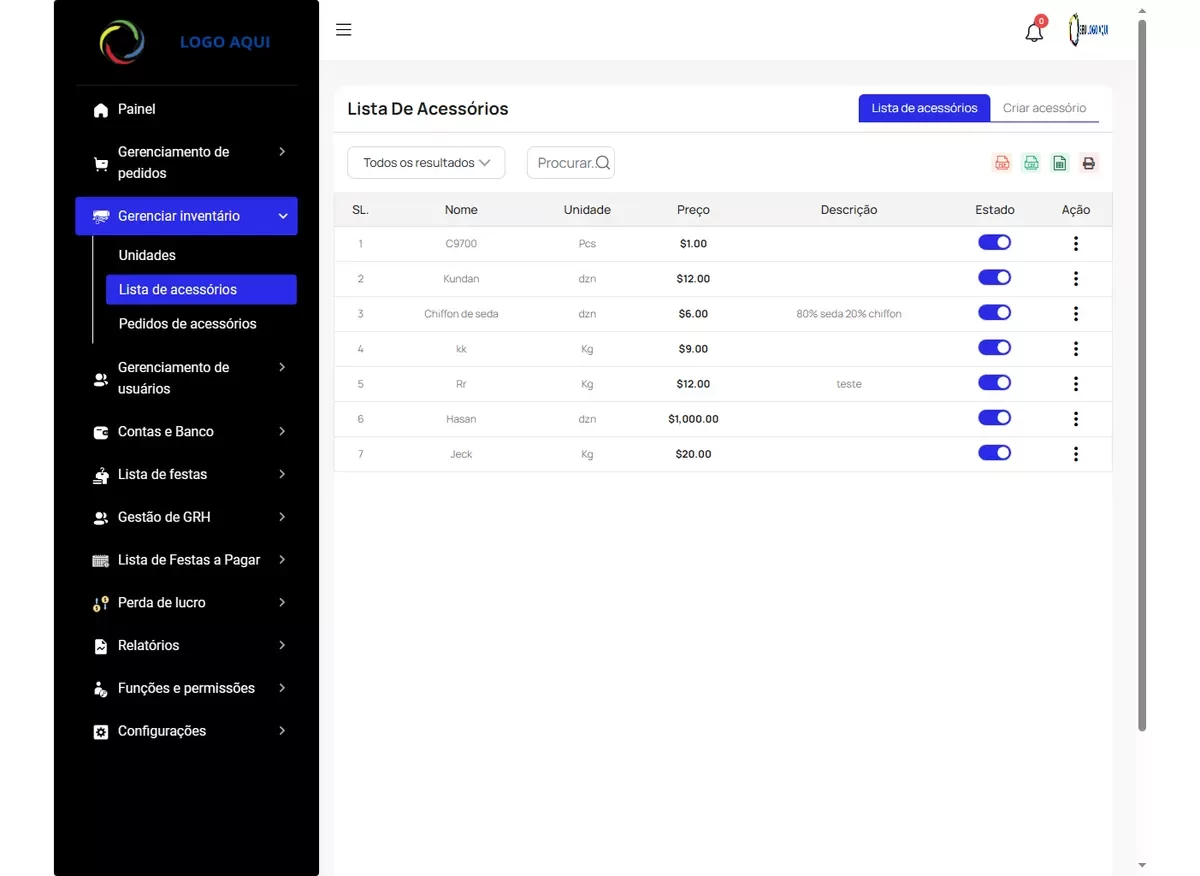The width and height of the screenshot is (1200, 876).
Task: Click the green CSV export icon
Action: 1031,163
